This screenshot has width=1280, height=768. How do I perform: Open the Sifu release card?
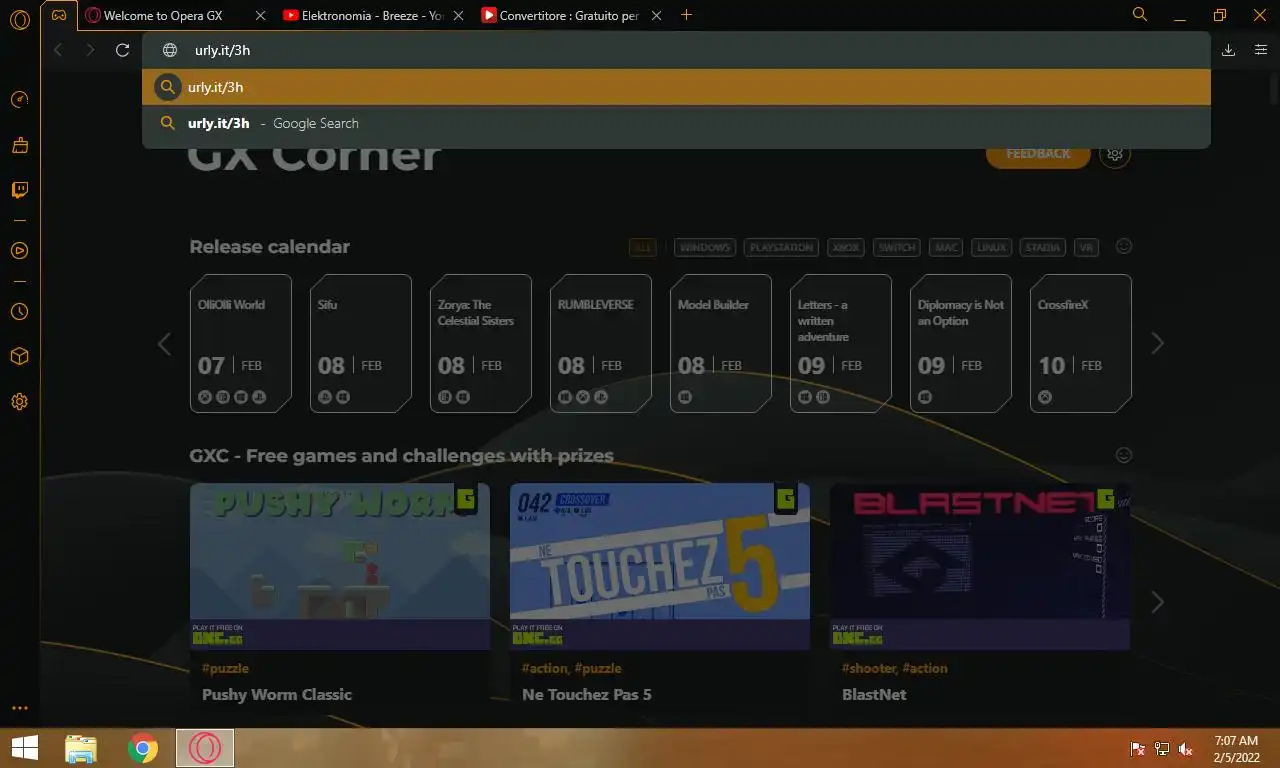(361, 343)
